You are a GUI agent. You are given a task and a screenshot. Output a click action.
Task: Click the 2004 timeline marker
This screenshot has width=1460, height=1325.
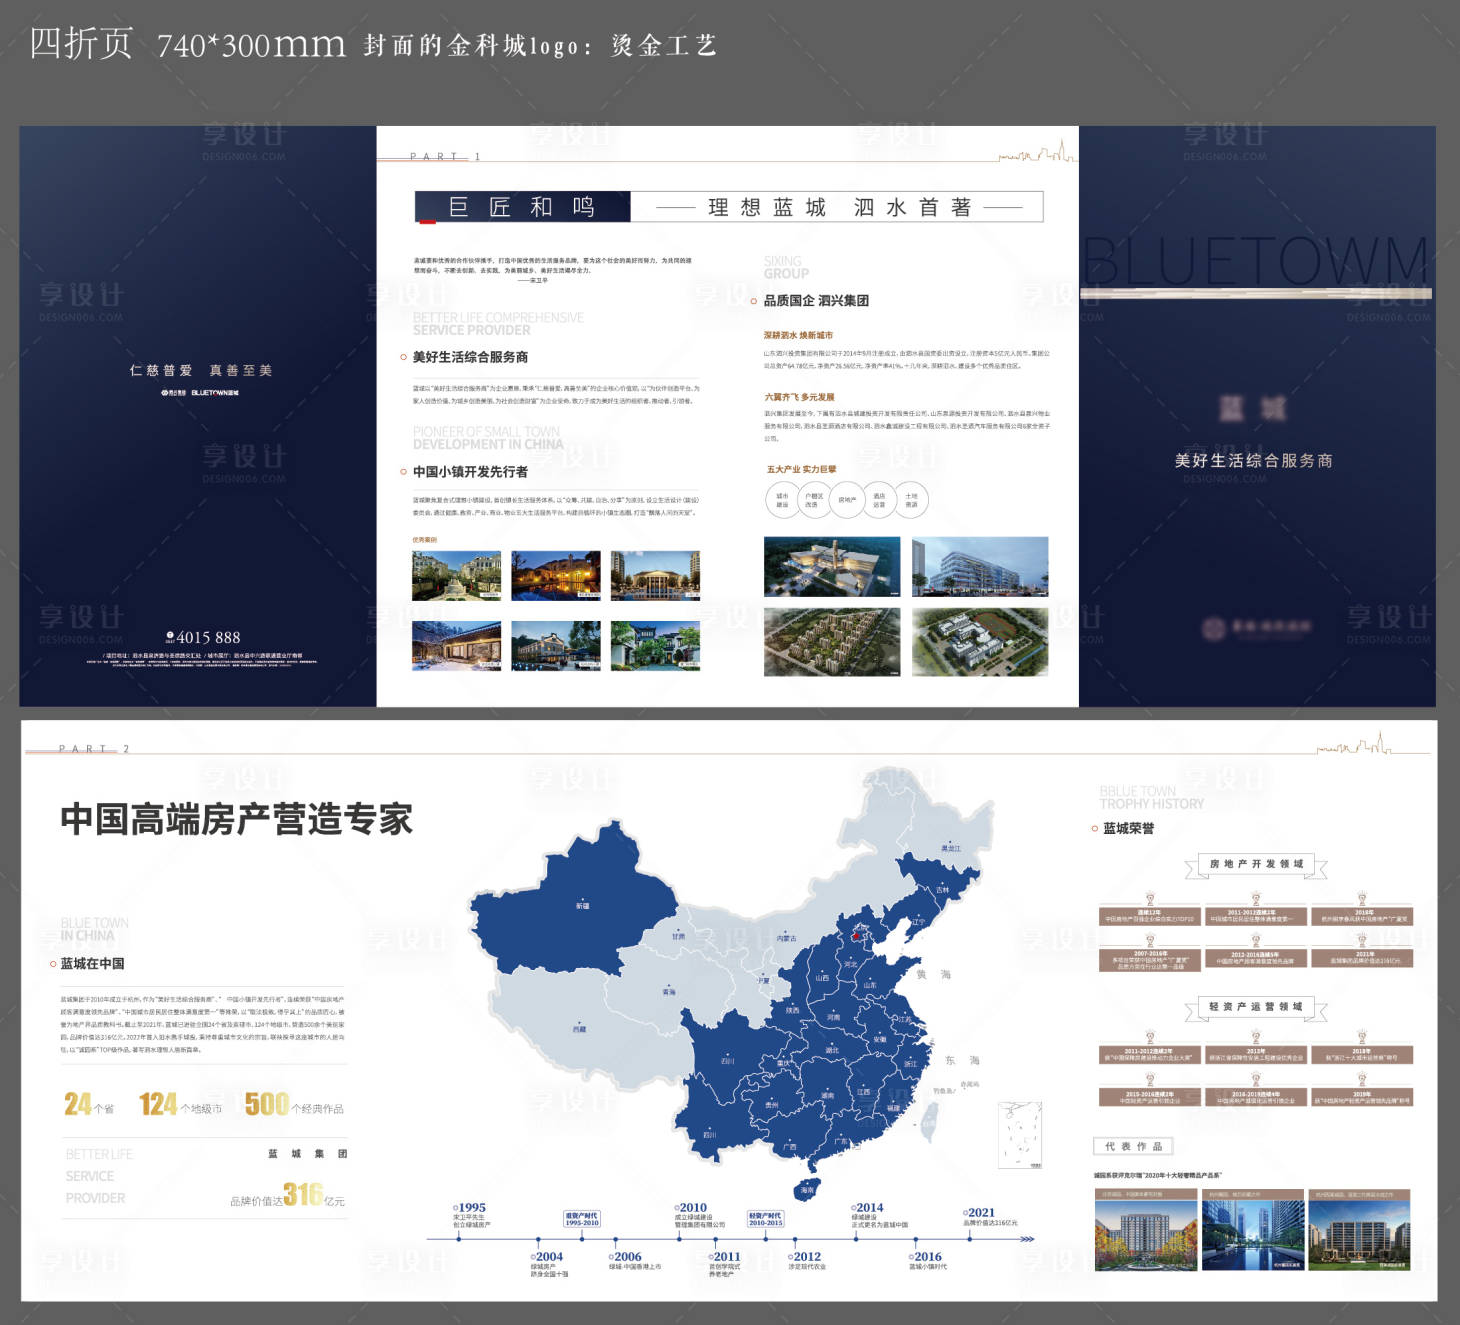click(546, 1257)
